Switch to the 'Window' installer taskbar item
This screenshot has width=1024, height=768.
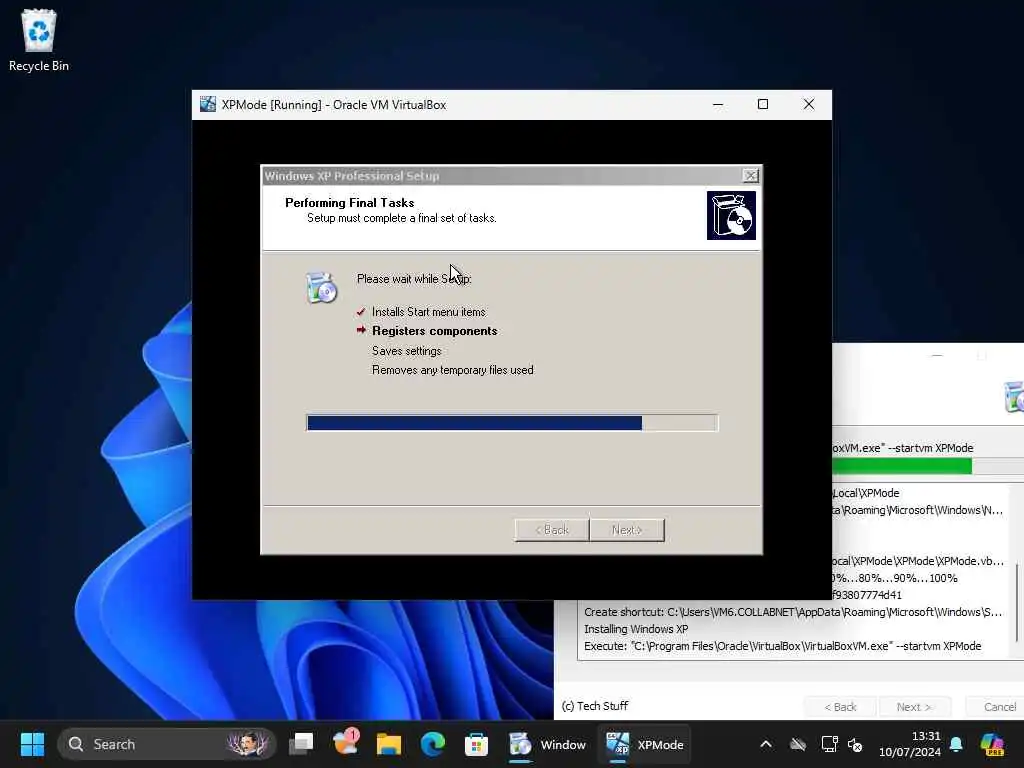click(547, 744)
